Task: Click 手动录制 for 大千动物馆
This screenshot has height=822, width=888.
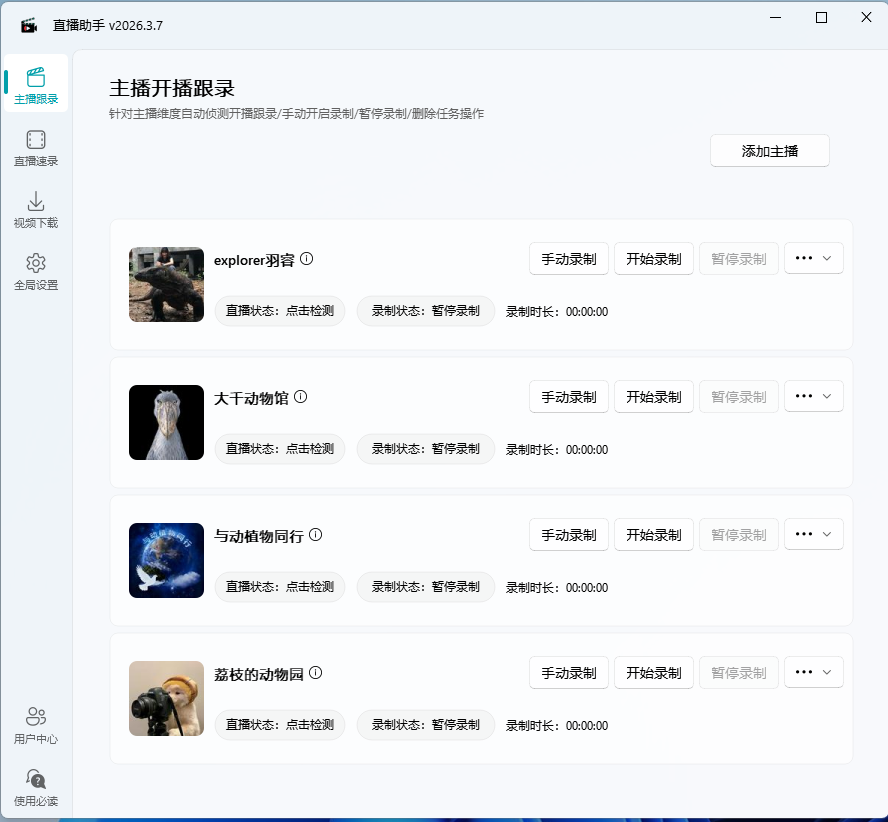Action: tap(568, 396)
